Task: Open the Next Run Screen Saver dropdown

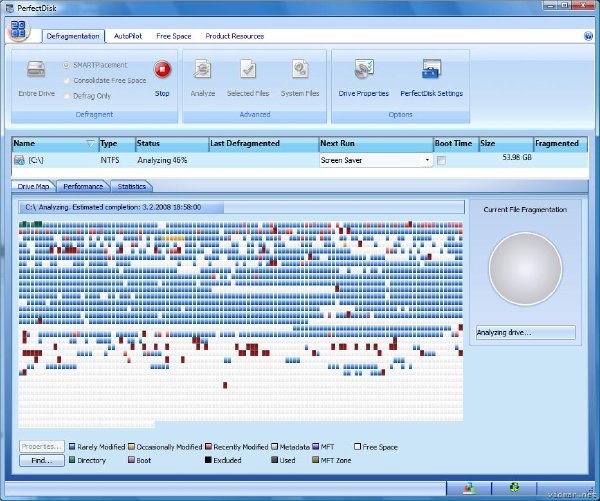Action: [427, 160]
